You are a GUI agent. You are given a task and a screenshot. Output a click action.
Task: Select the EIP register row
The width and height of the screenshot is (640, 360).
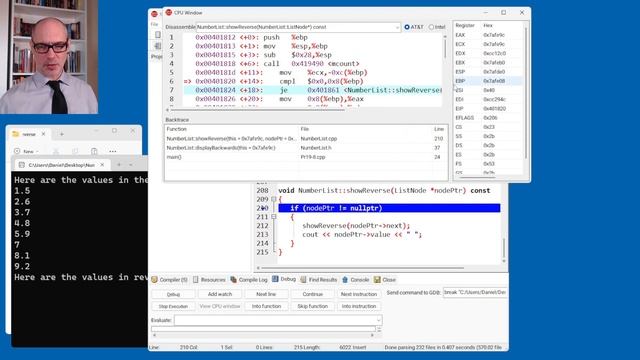(x=488, y=109)
